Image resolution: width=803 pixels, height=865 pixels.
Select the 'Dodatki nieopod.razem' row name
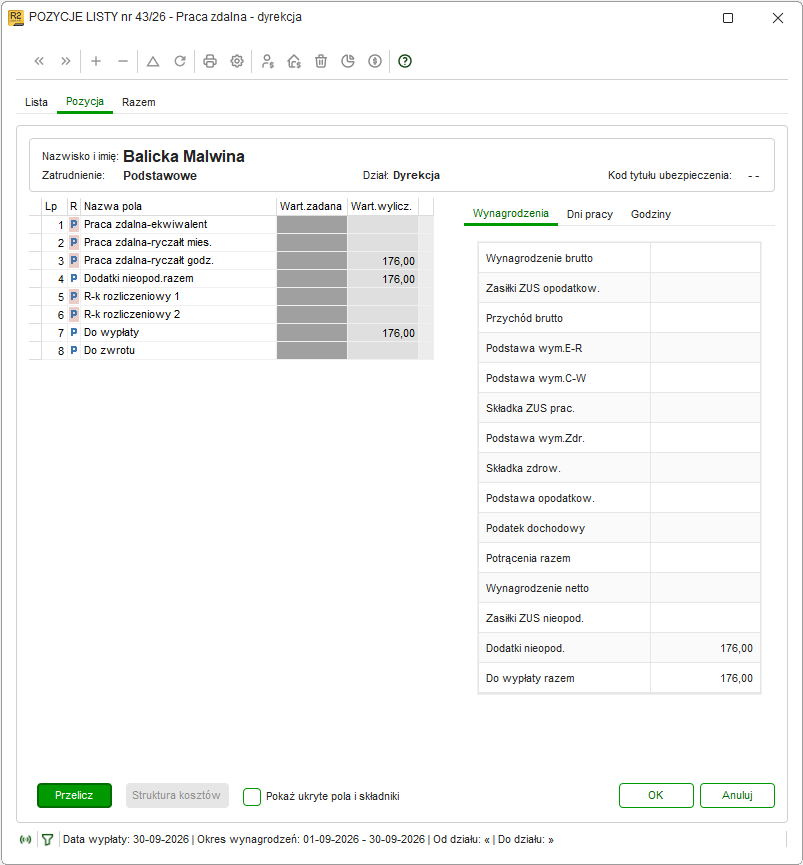(138, 279)
